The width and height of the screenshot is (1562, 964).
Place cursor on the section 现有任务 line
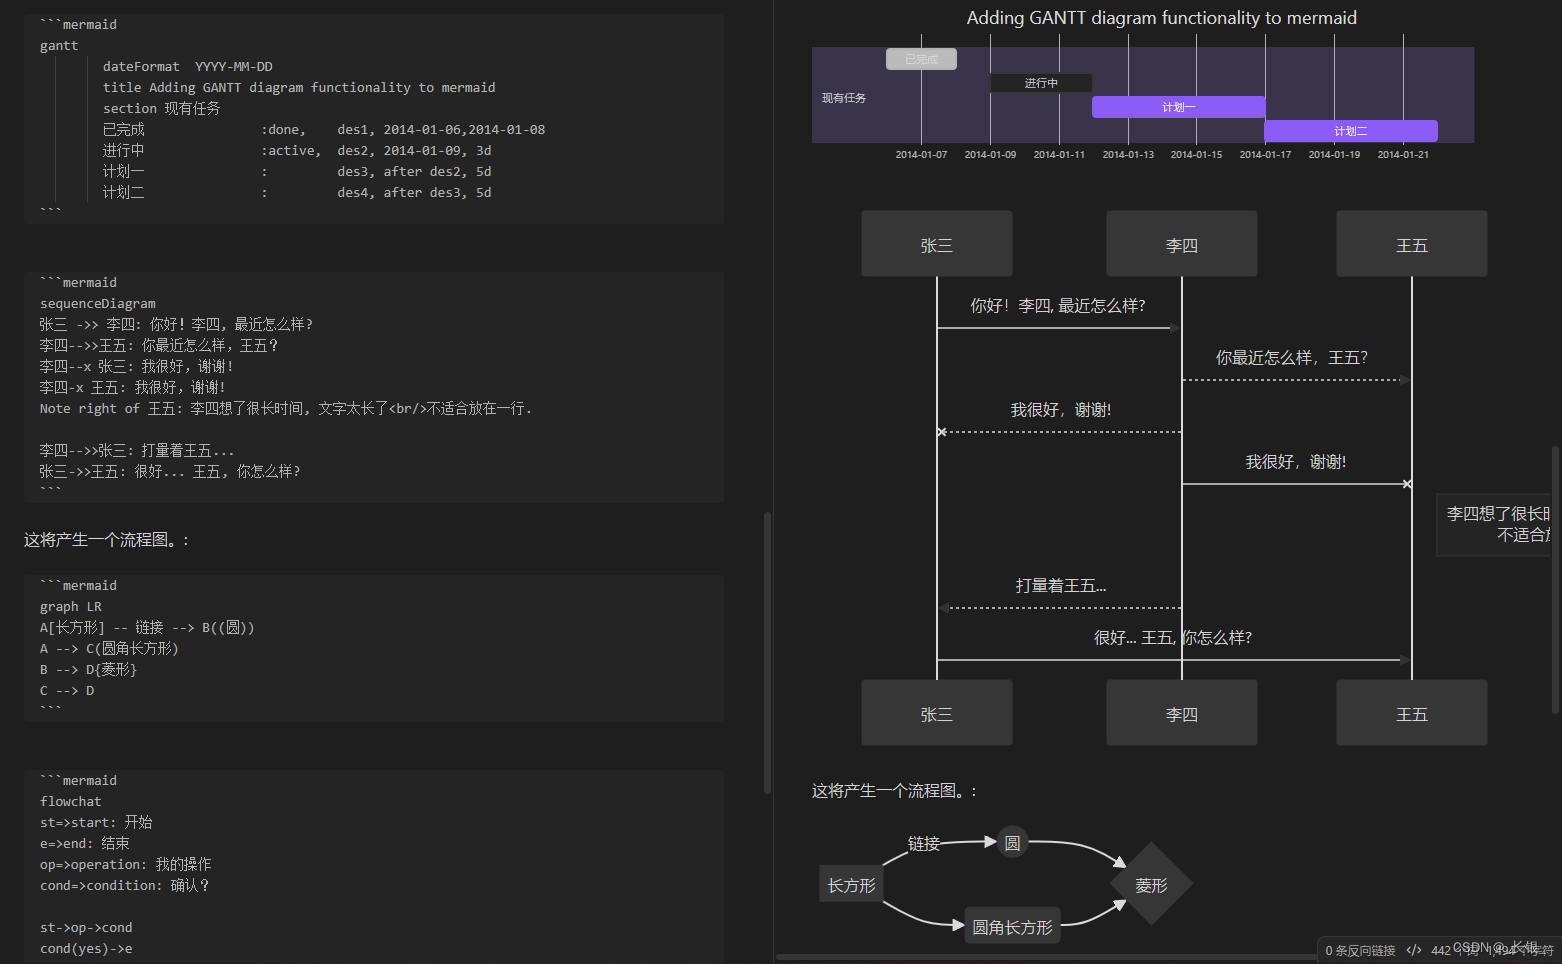[x=161, y=109]
